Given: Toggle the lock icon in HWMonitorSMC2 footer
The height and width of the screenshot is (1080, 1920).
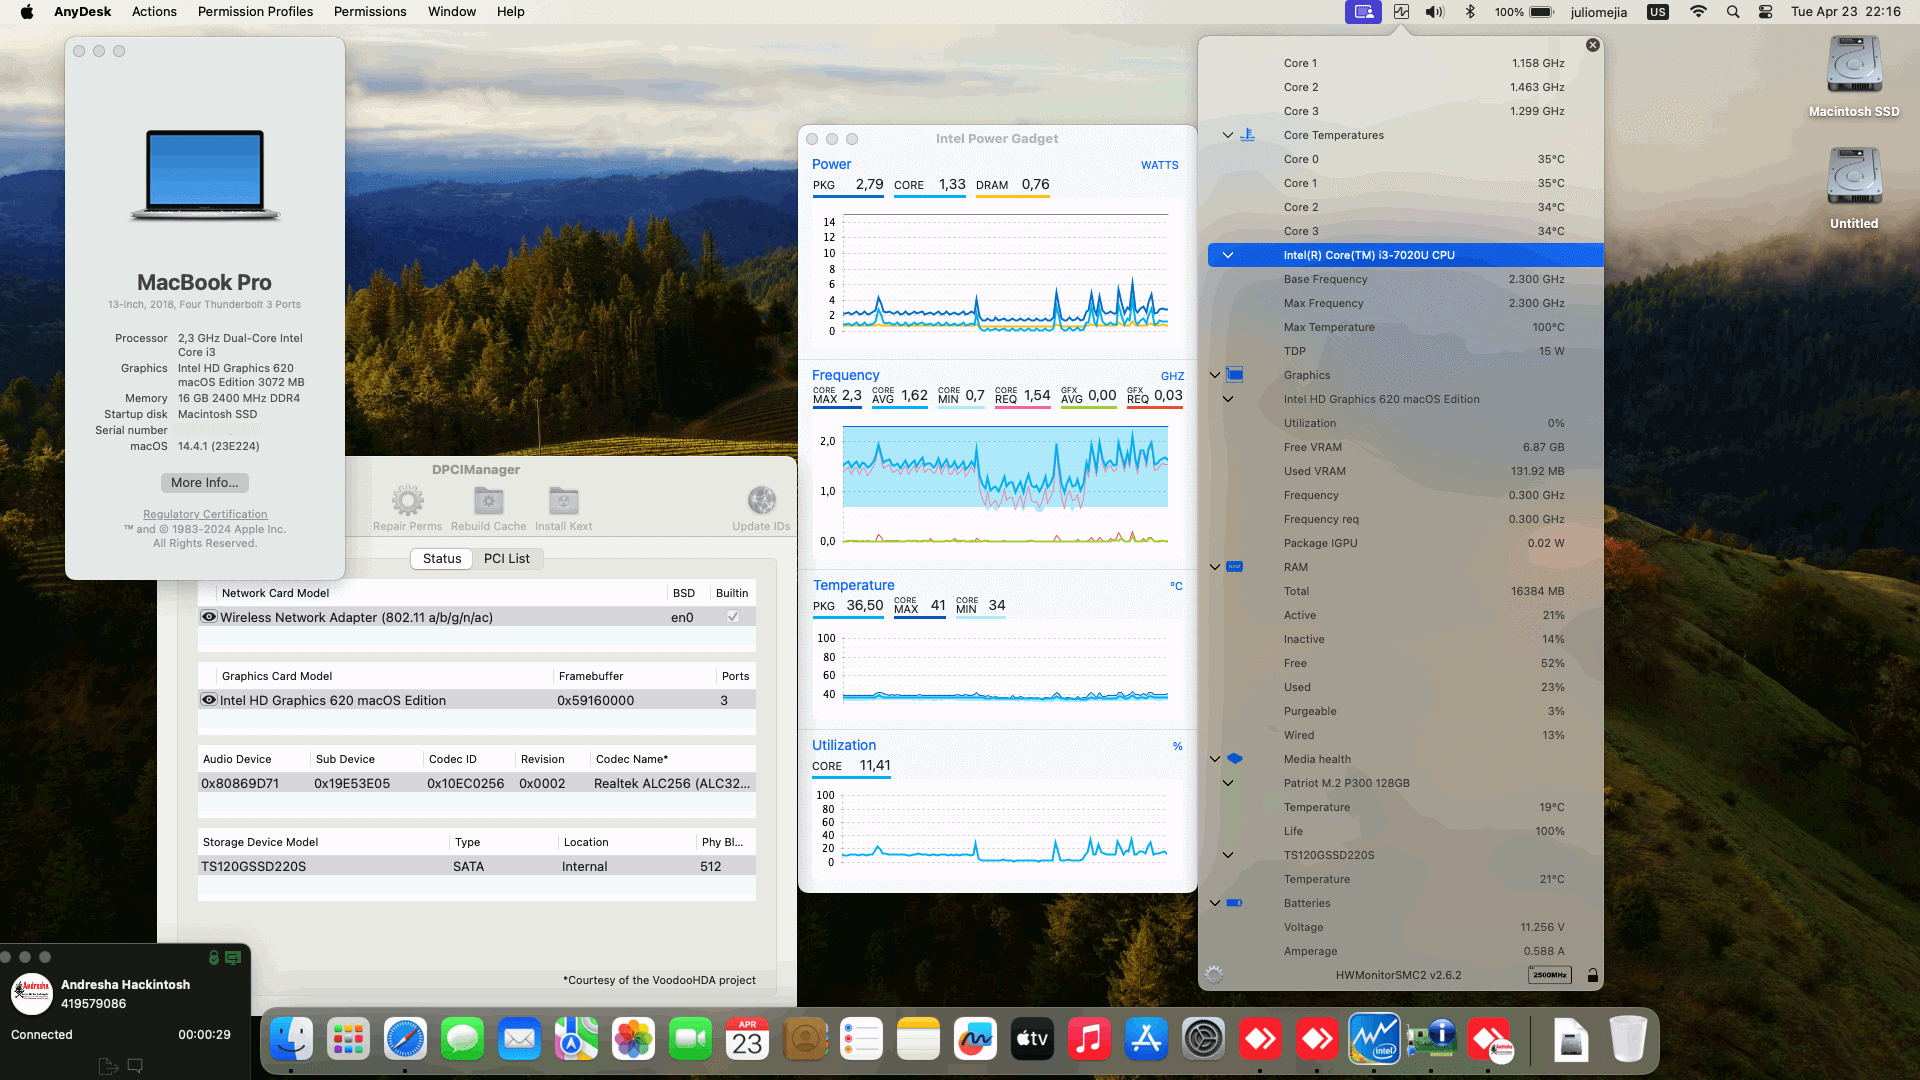Looking at the screenshot, I should click(1593, 975).
